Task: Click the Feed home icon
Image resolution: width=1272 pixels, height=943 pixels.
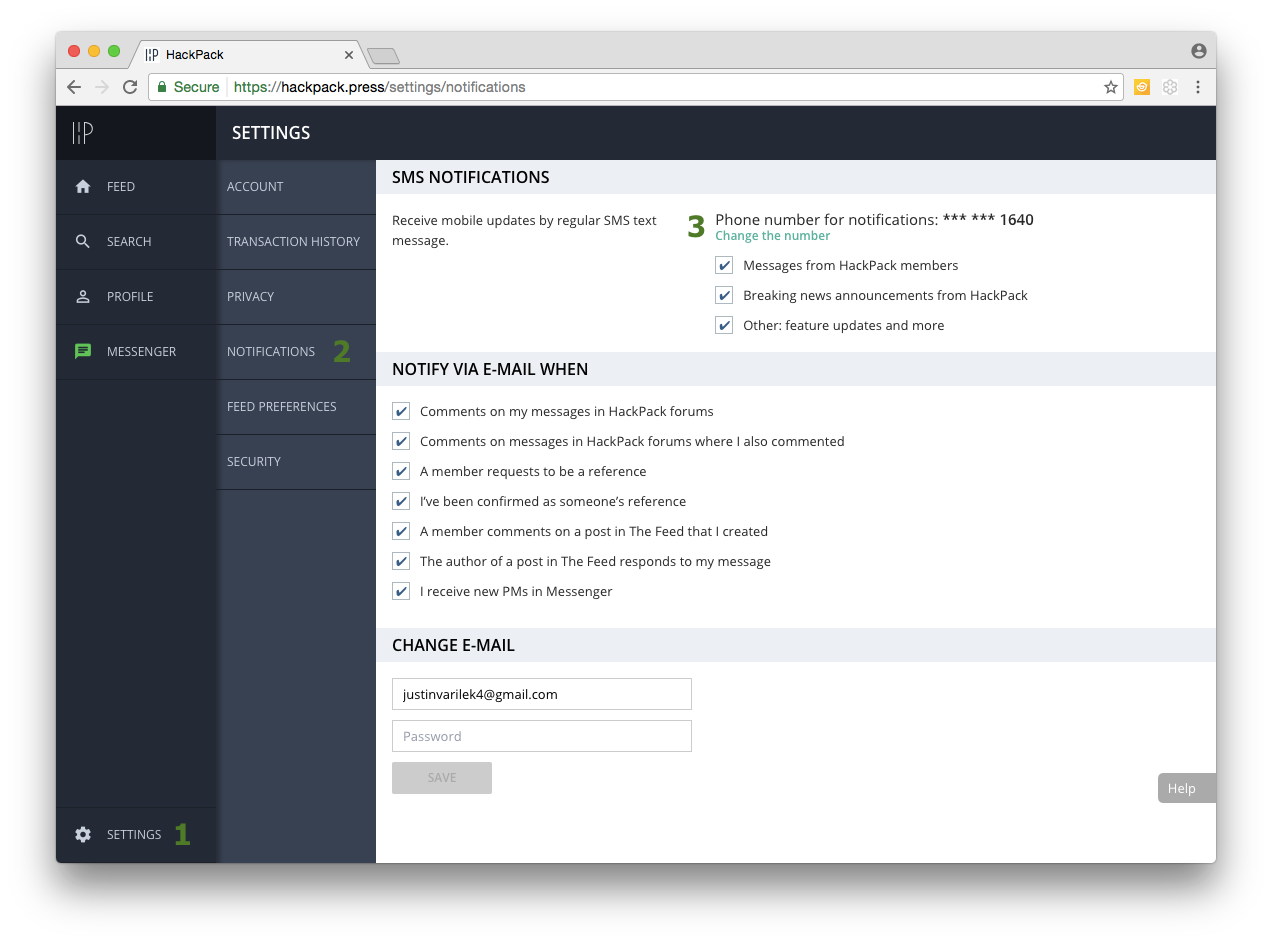Action: (x=83, y=187)
